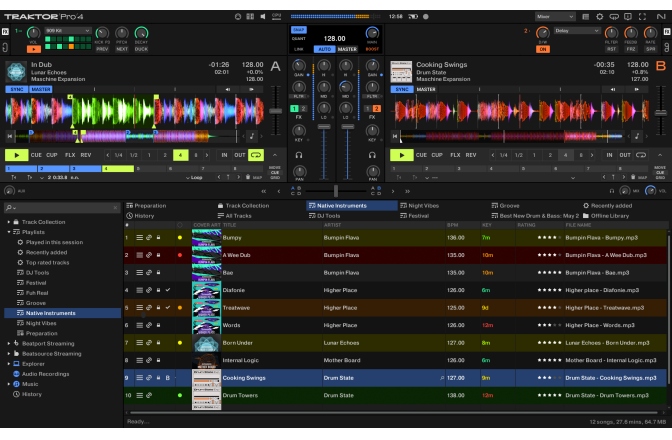The height and width of the screenshot is (440, 672).
Task: Turn off the Delay effect ON button
Action: coord(543,49)
